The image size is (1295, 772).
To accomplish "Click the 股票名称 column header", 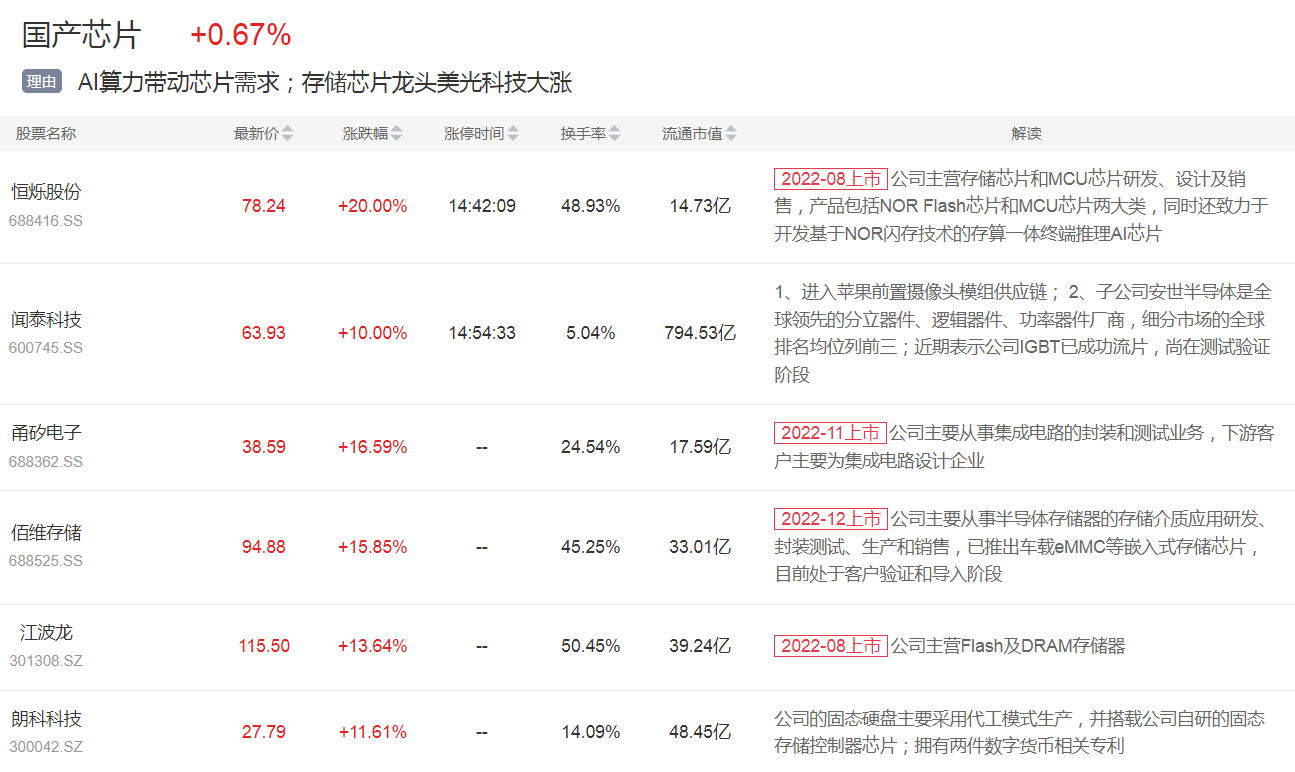I will click(45, 134).
